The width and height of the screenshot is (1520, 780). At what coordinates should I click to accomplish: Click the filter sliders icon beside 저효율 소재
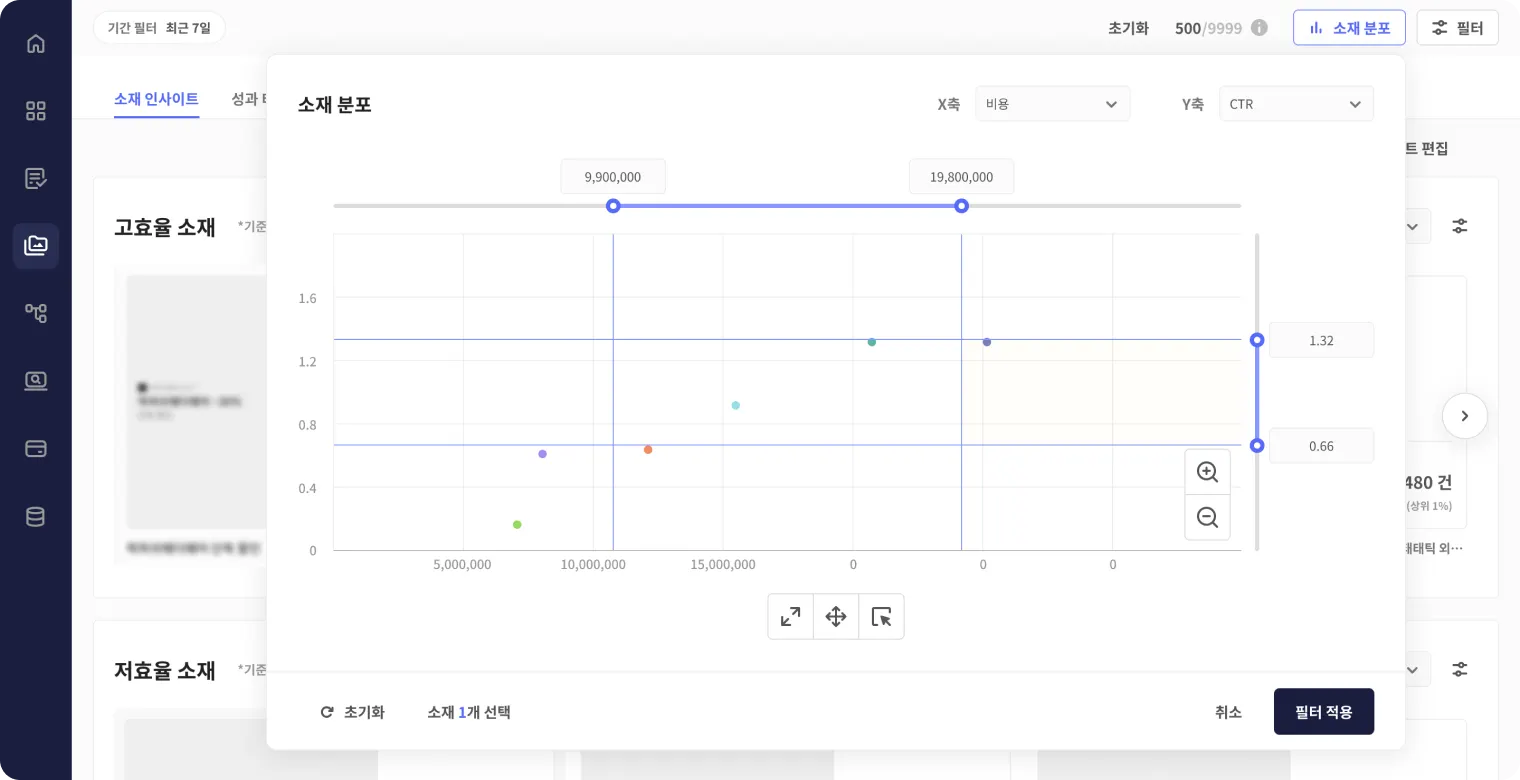(x=1460, y=669)
